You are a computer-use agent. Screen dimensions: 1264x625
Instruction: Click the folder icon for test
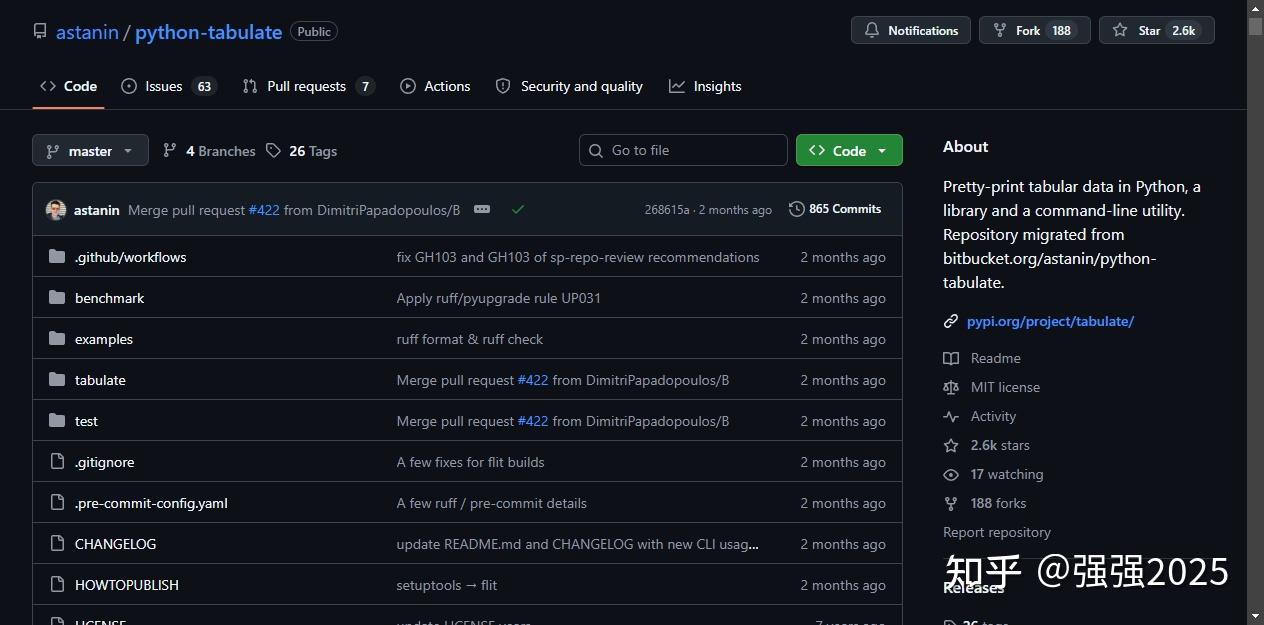click(57, 421)
